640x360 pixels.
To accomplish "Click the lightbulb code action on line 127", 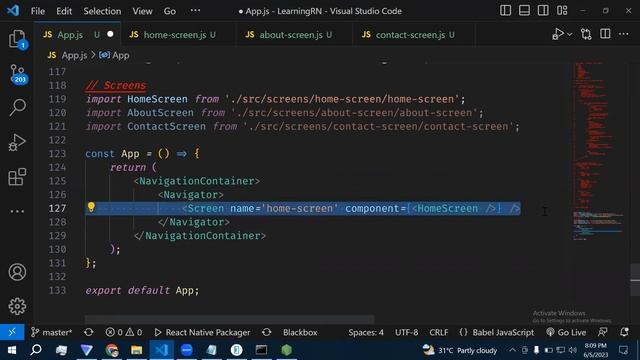I will tap(91, 207).
